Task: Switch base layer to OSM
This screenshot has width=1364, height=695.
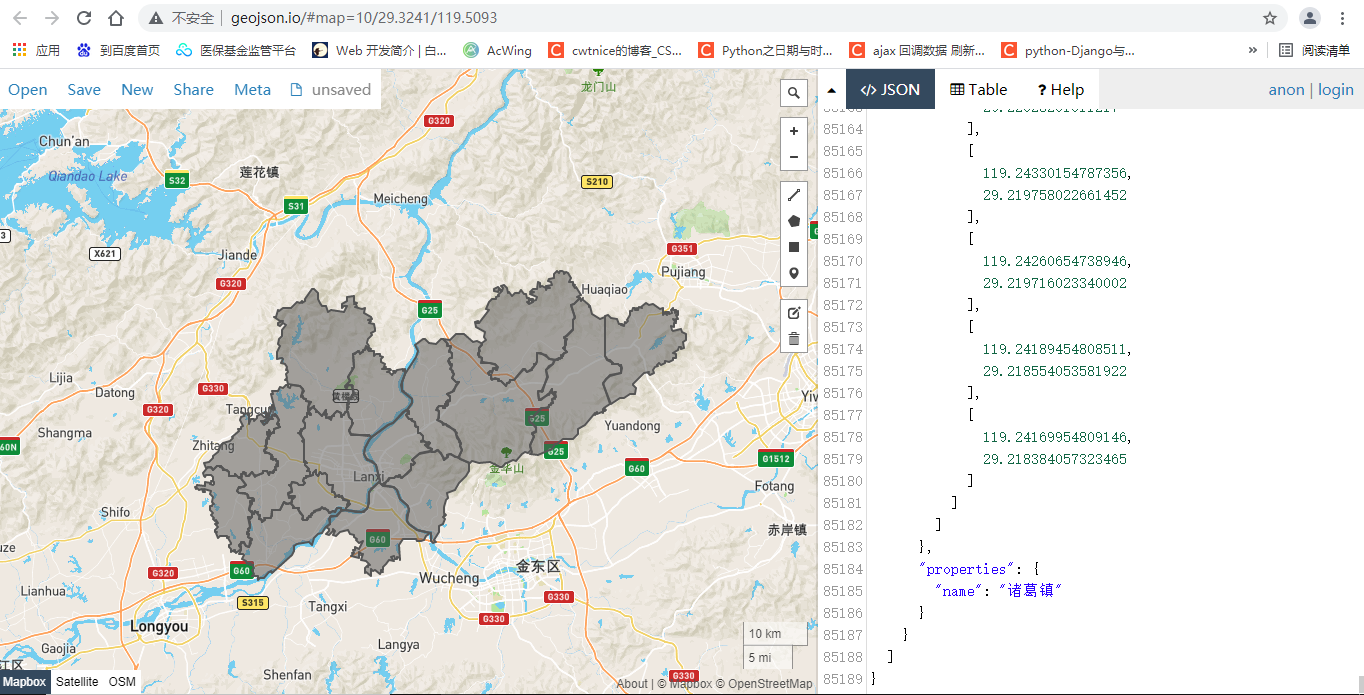Action: coord(122,682)
